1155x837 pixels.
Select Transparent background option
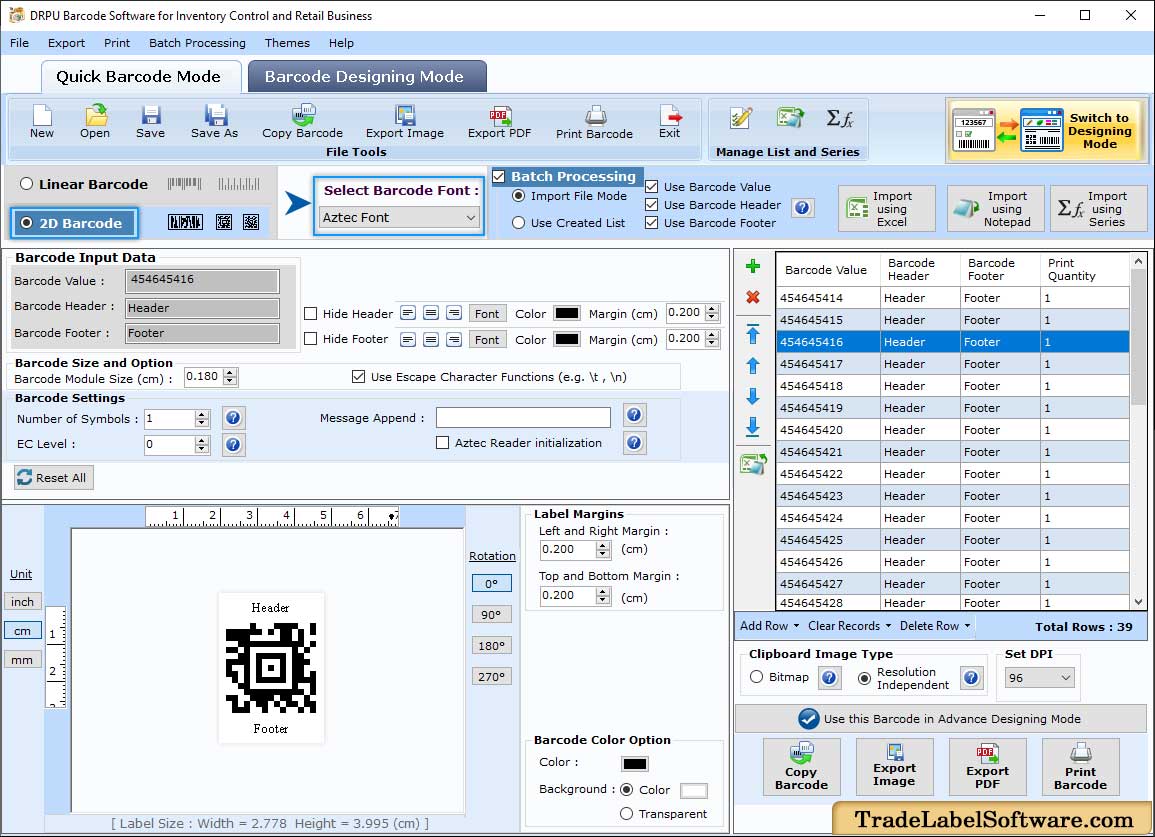pos(627,814)
